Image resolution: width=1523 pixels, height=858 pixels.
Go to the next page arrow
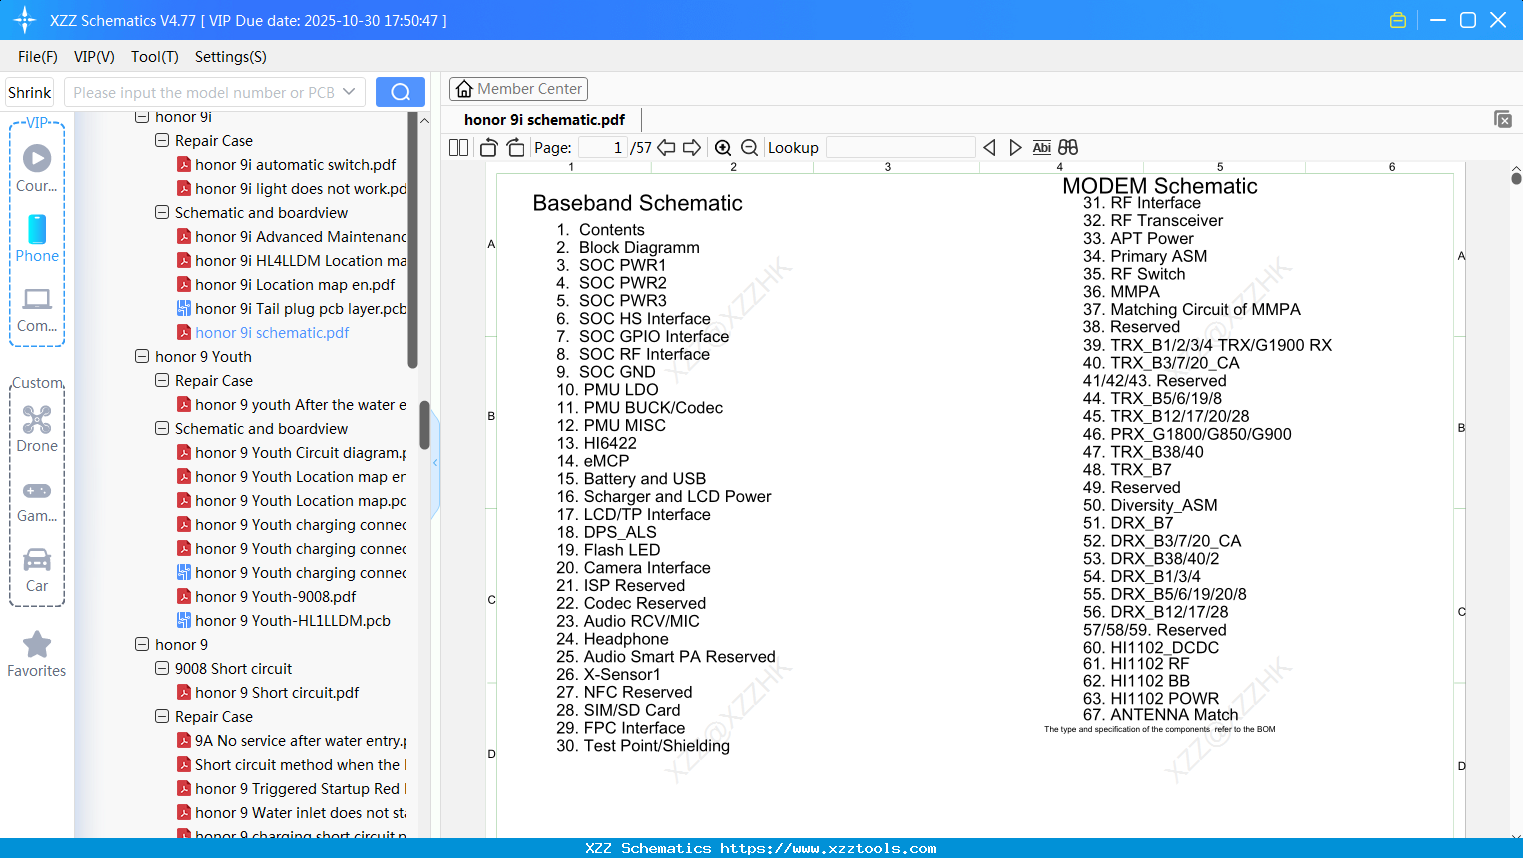click(692, 148)
